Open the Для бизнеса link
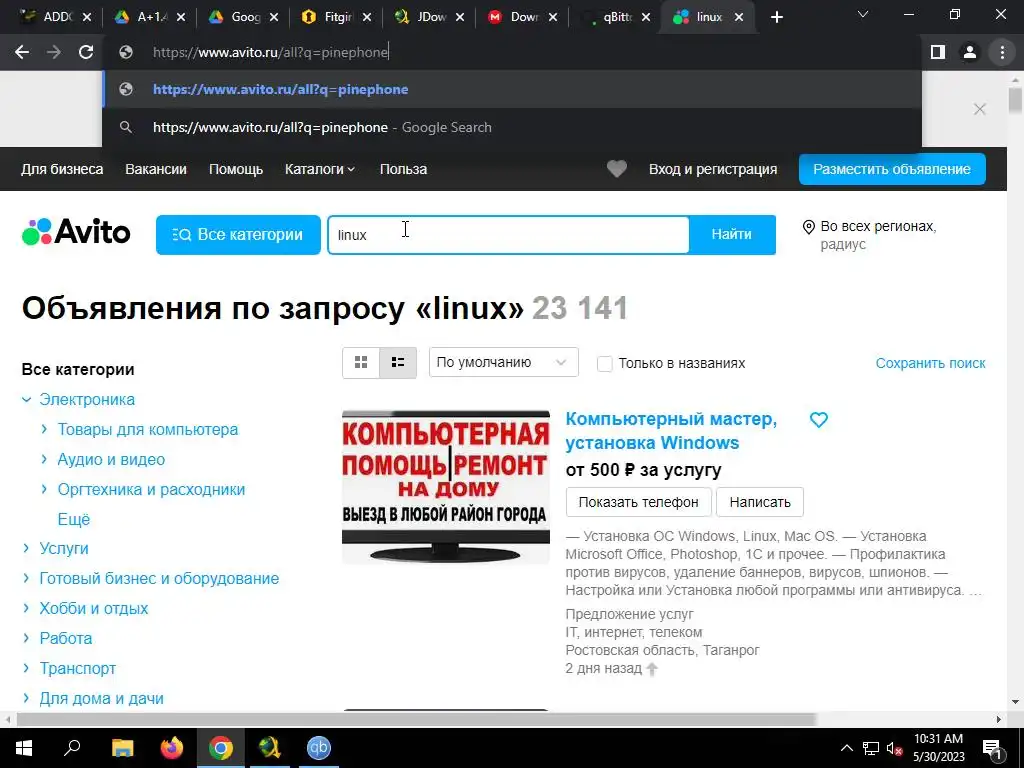 62,169
